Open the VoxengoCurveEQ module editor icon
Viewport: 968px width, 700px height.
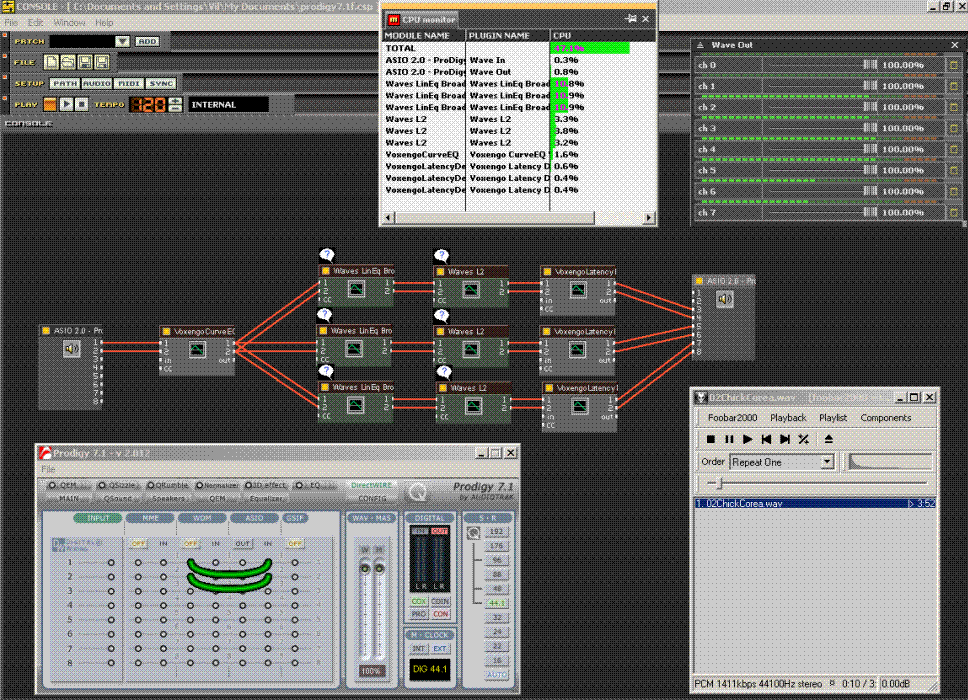[197, 350]
